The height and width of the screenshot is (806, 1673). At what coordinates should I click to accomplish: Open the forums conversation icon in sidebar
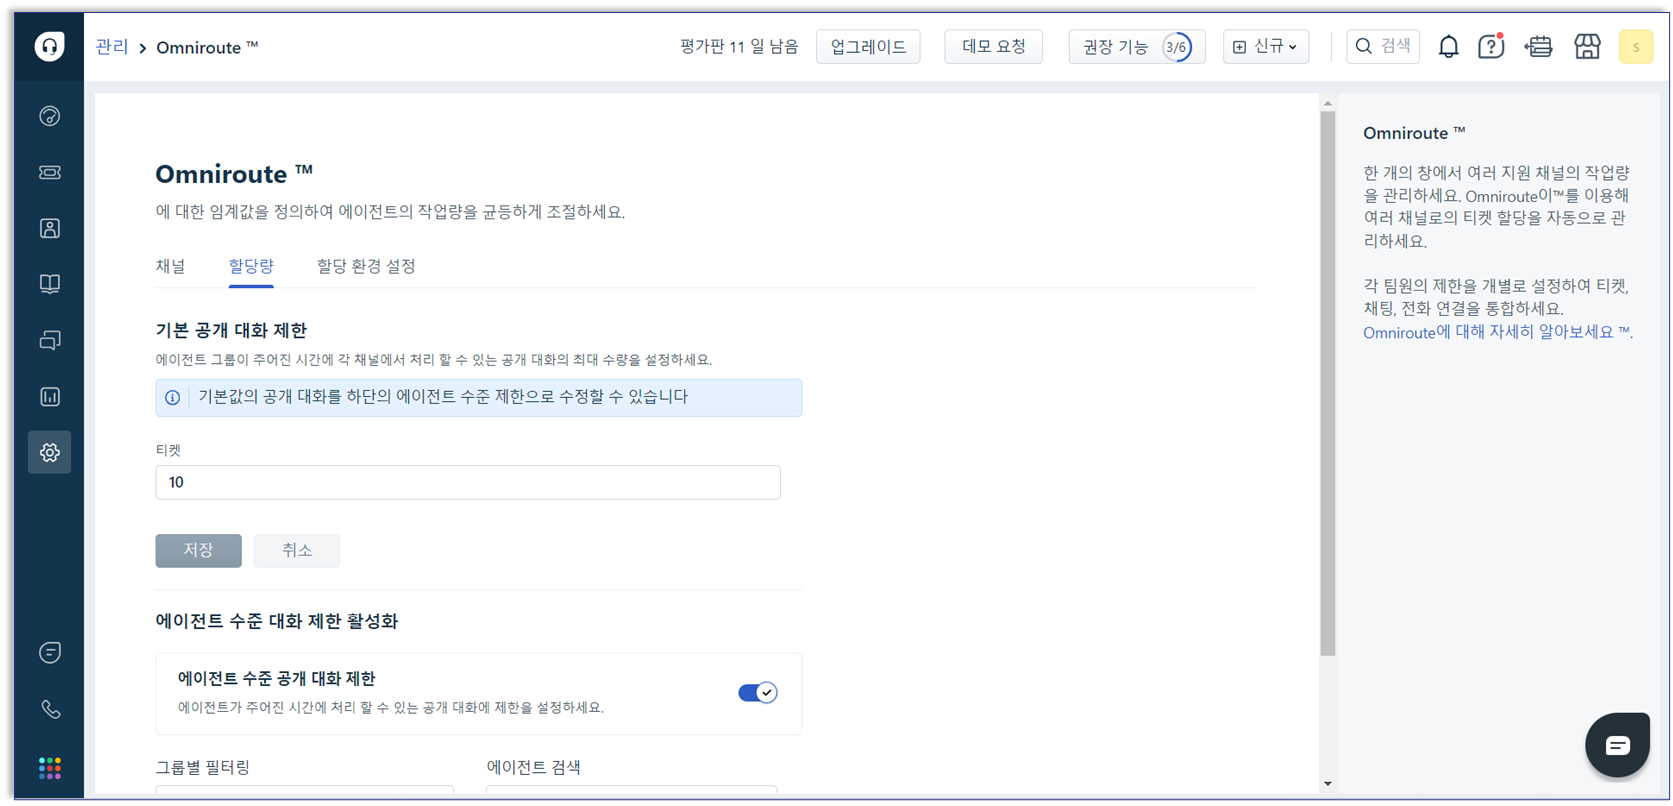coord(49,340)
